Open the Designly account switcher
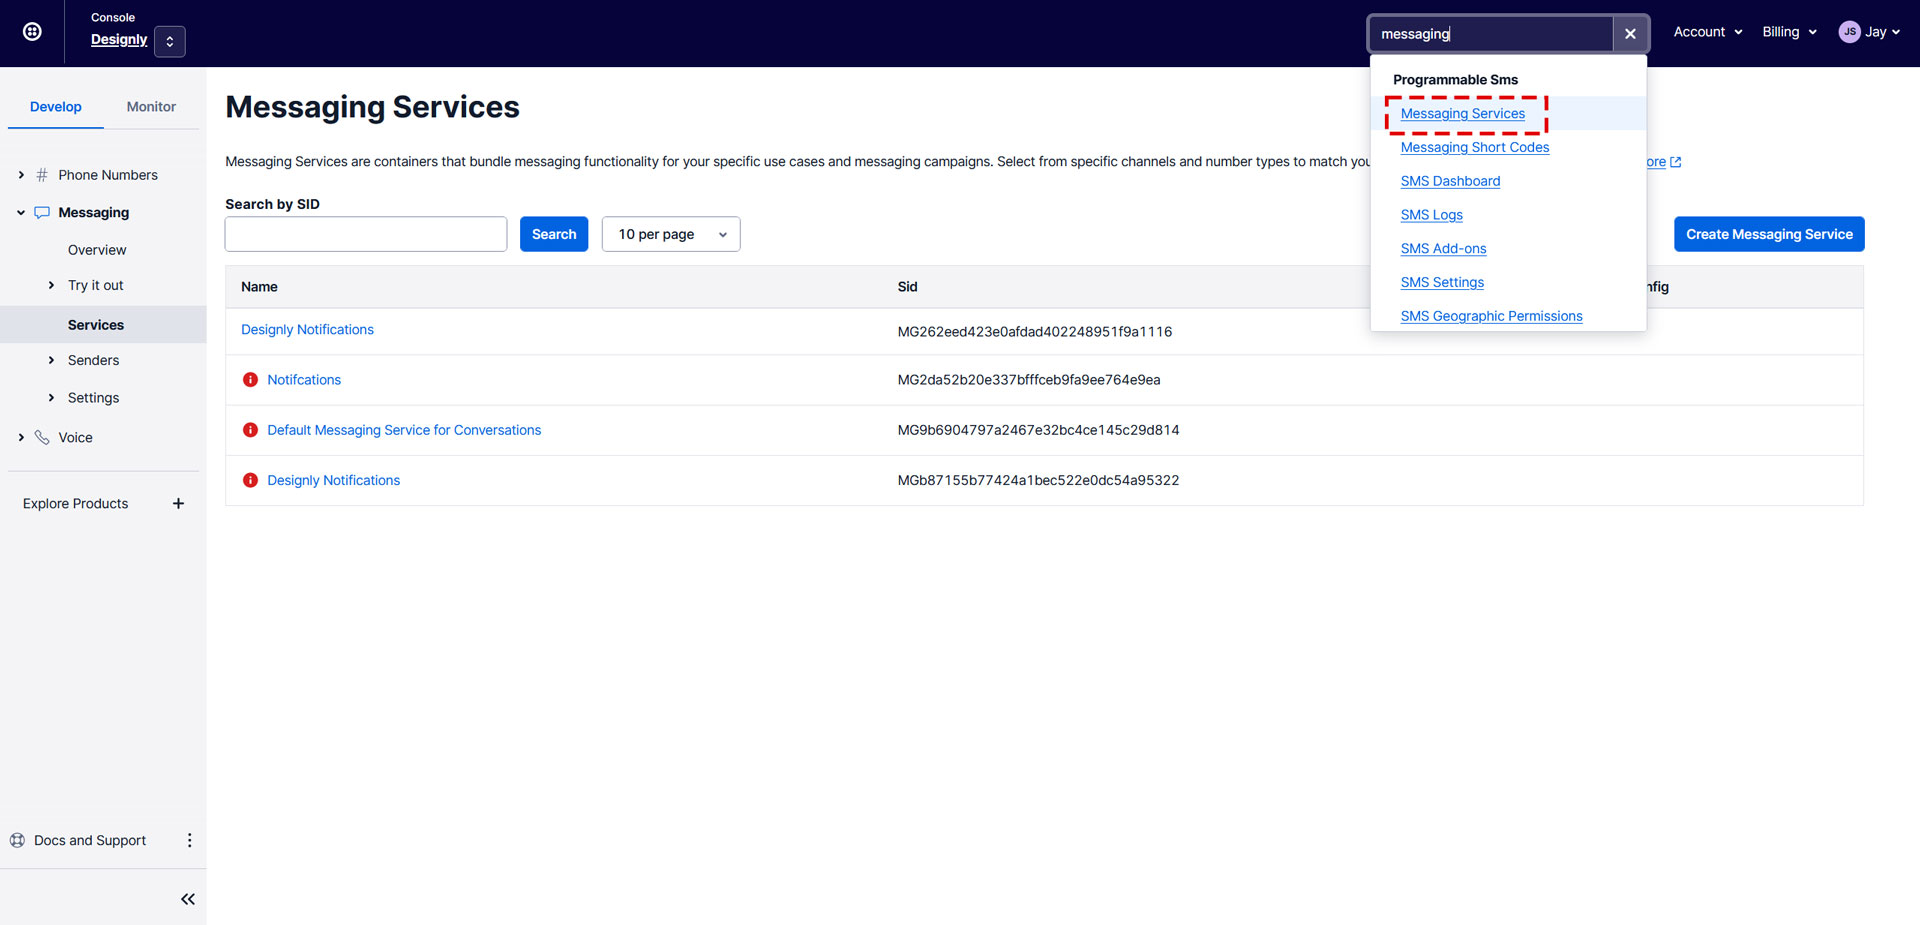Screen dimensions: 1920x925 [169, 41]
